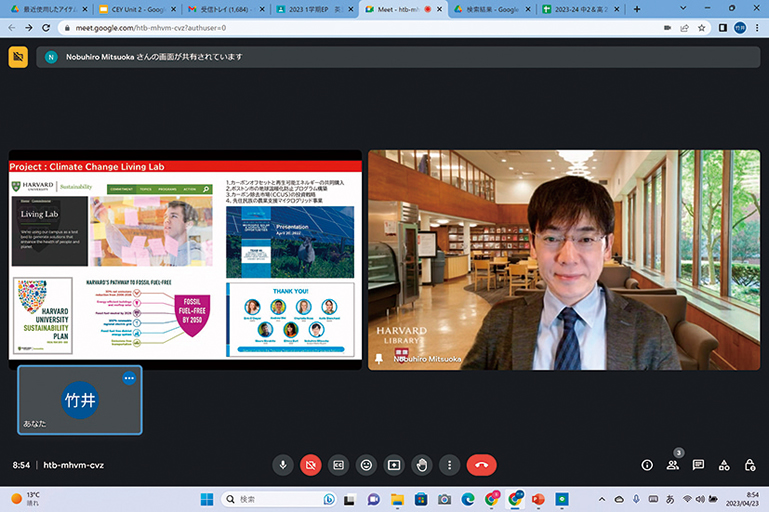Go forward in the browser

click(29, 28)
